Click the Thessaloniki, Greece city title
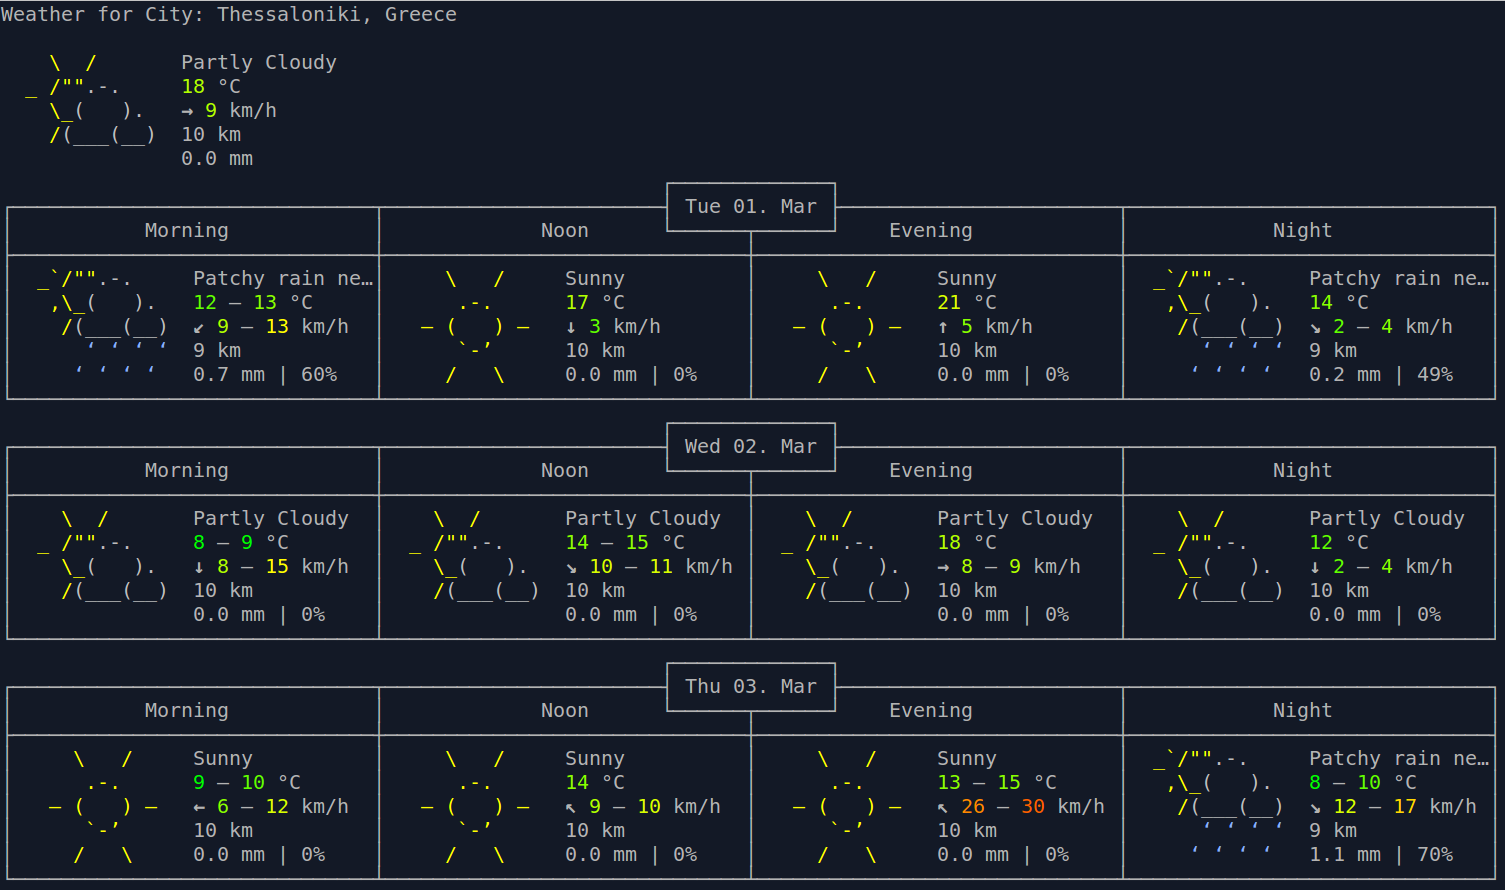Screen dimensions: 1505x890 pyautogui.click(x=337, y=15)
